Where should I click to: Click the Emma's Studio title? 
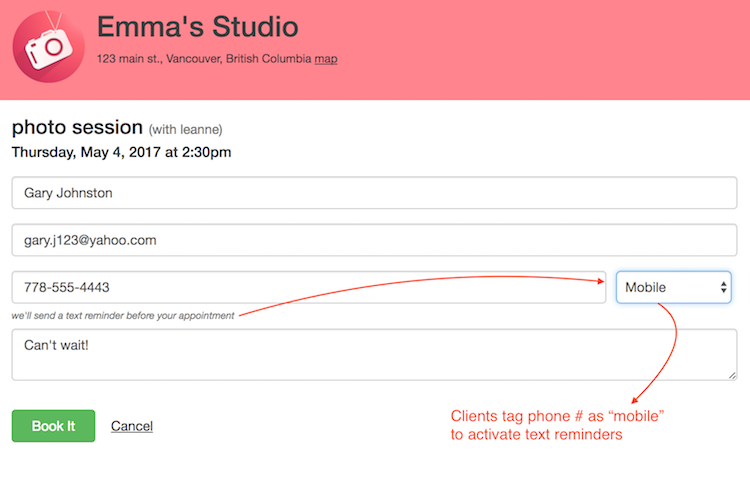198,27
